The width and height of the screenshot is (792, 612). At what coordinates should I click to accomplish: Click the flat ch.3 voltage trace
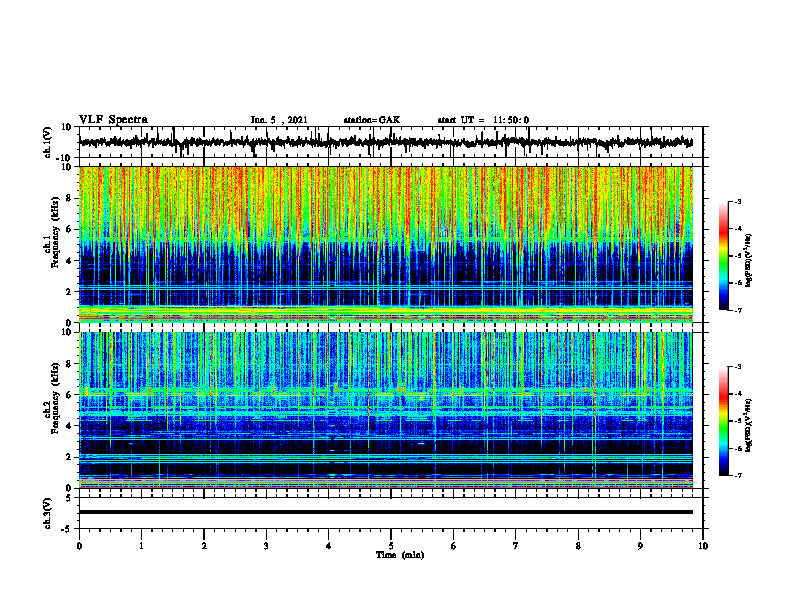385,512
